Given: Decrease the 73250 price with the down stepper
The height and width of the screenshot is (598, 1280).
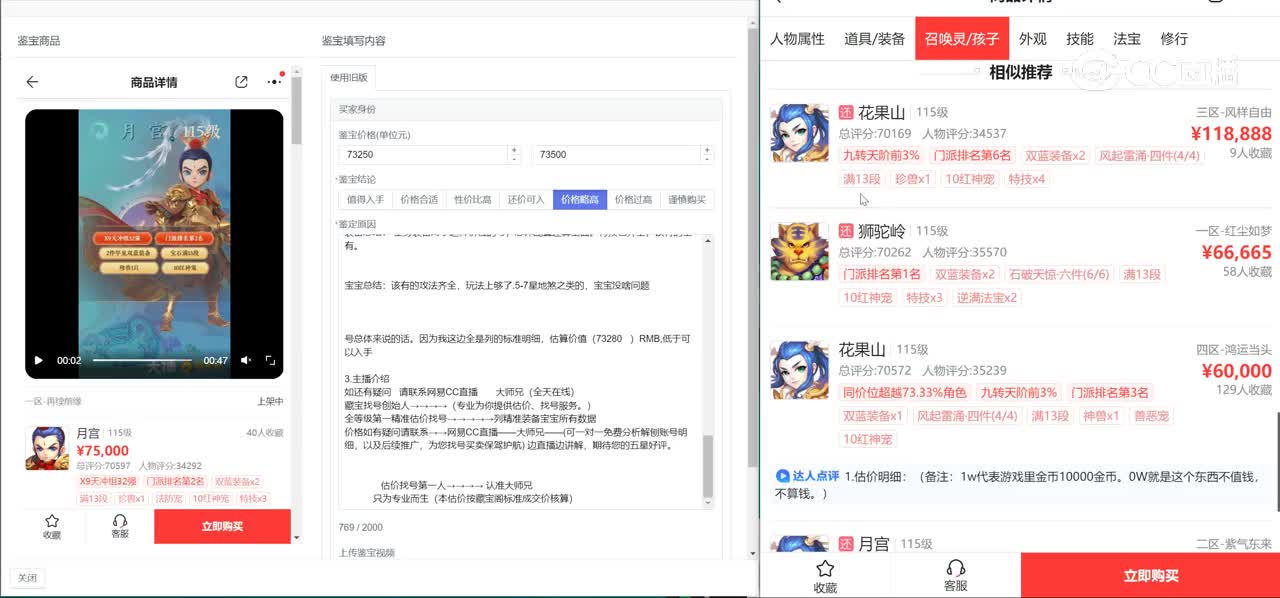Looking at the screenshot, I should [514, 159].
